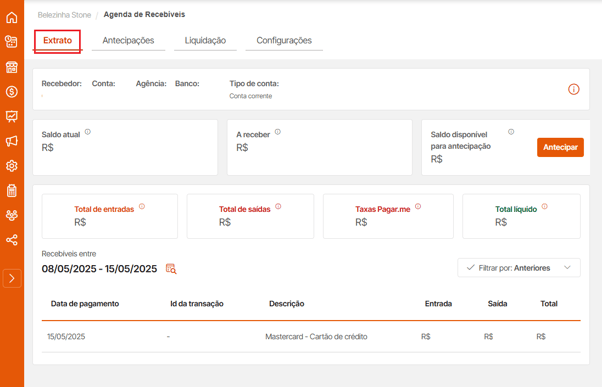Open the home icon in sidebar
Screen dimensions: 602x387
pyautogui.click(x=12, y=17)
